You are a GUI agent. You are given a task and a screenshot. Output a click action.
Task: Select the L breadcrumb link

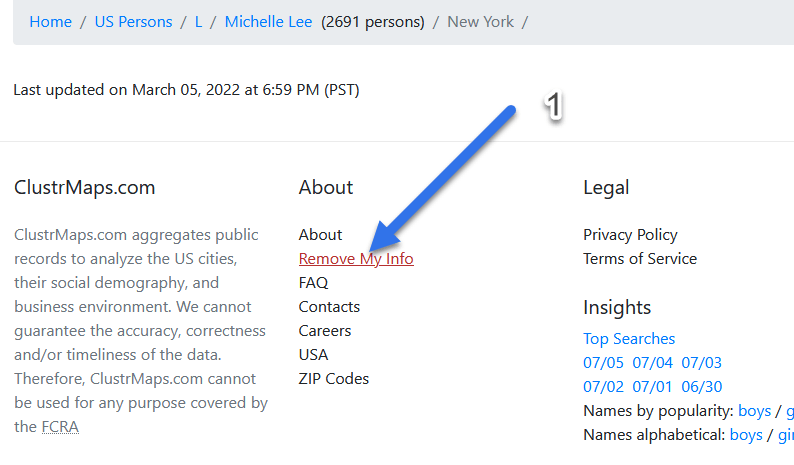tap(198, 21)
